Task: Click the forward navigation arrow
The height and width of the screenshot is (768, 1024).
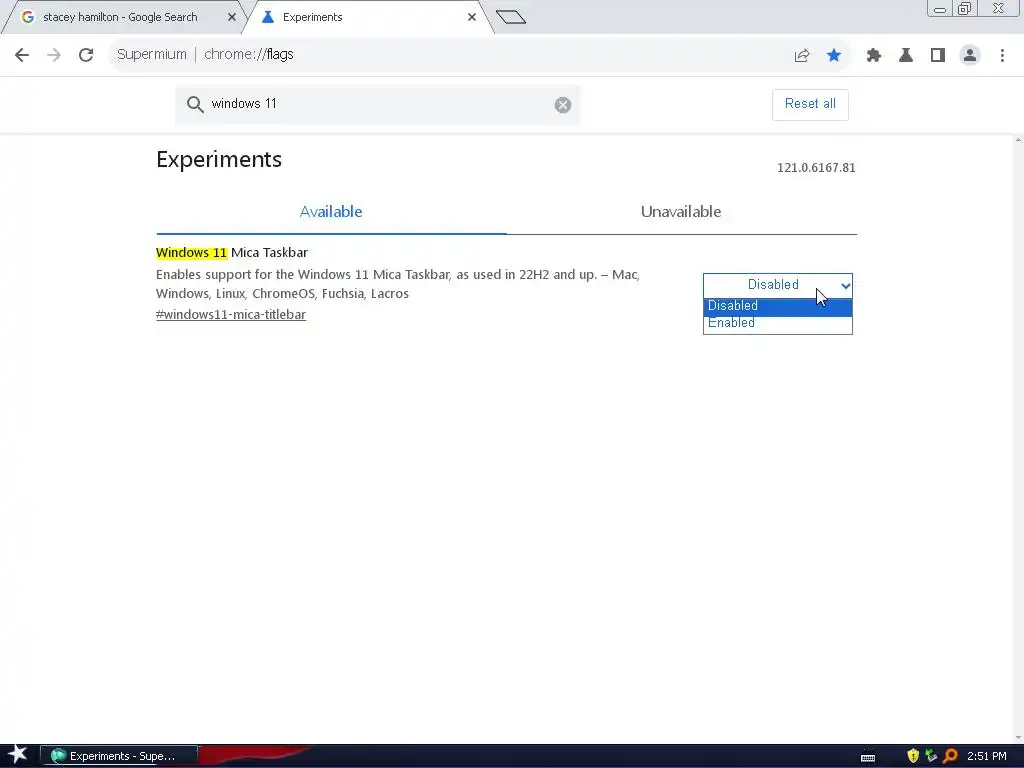Action: coord(54,55)
